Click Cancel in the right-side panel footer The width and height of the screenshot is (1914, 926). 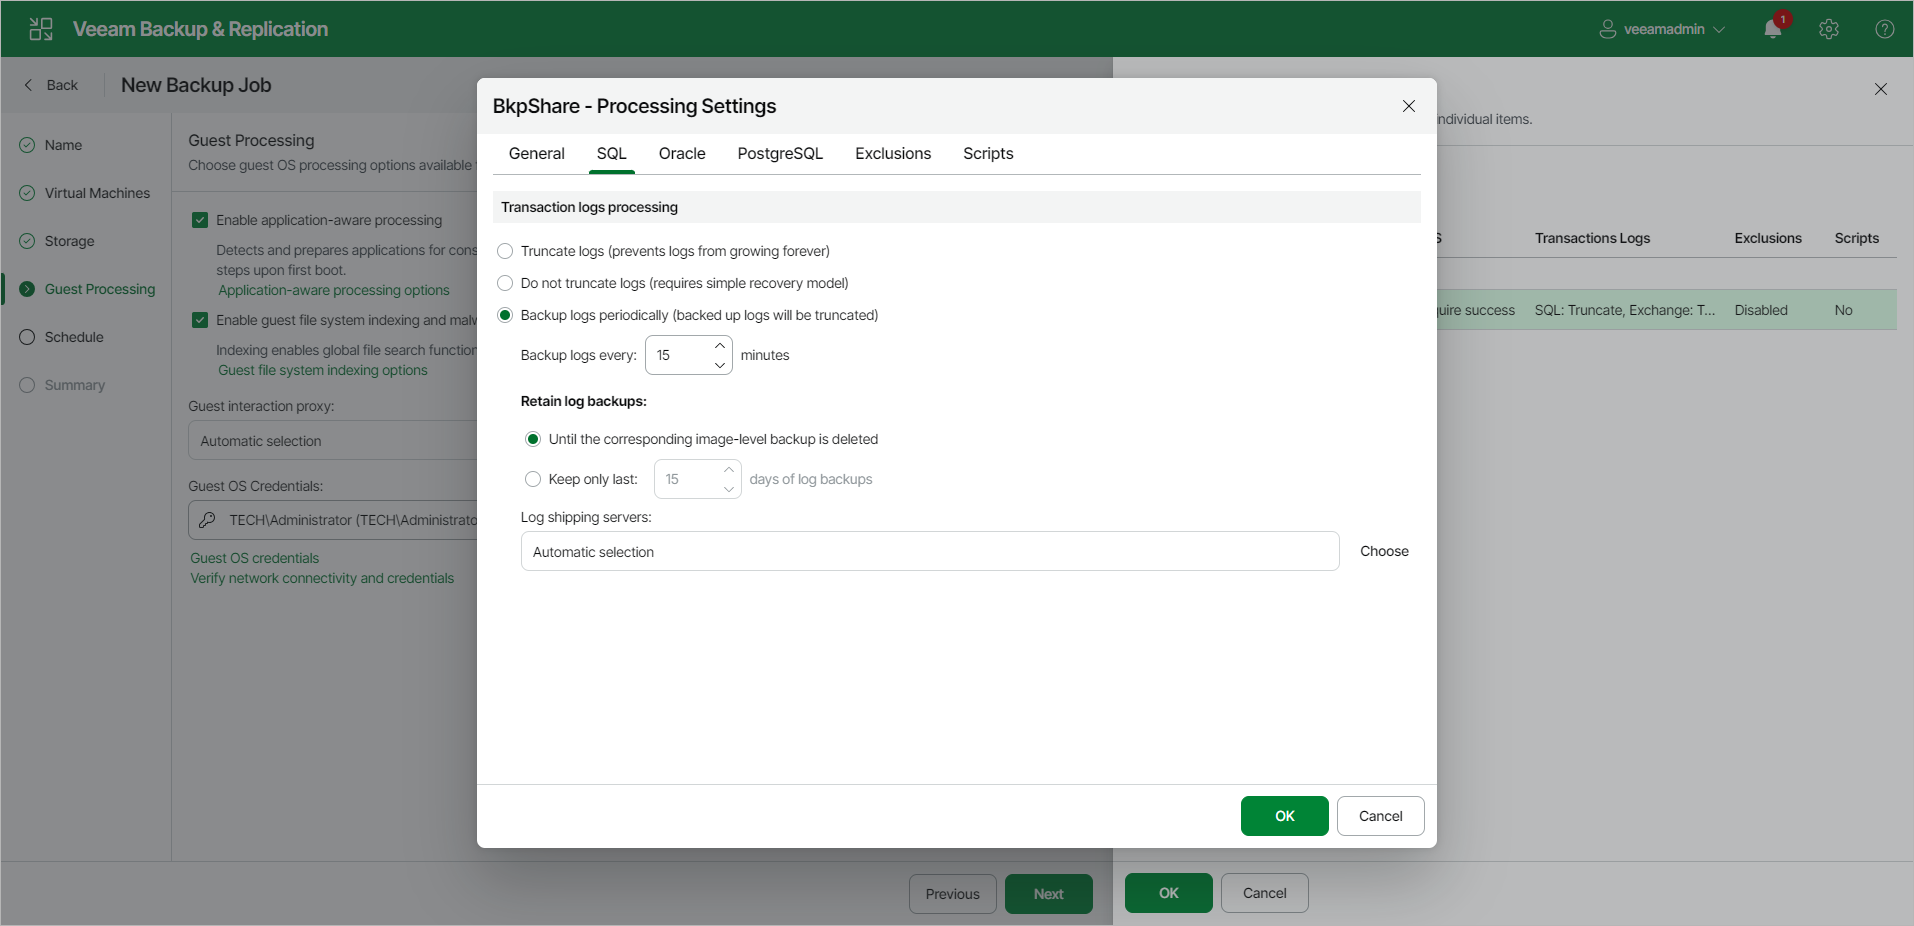[x=1265, y=893]
